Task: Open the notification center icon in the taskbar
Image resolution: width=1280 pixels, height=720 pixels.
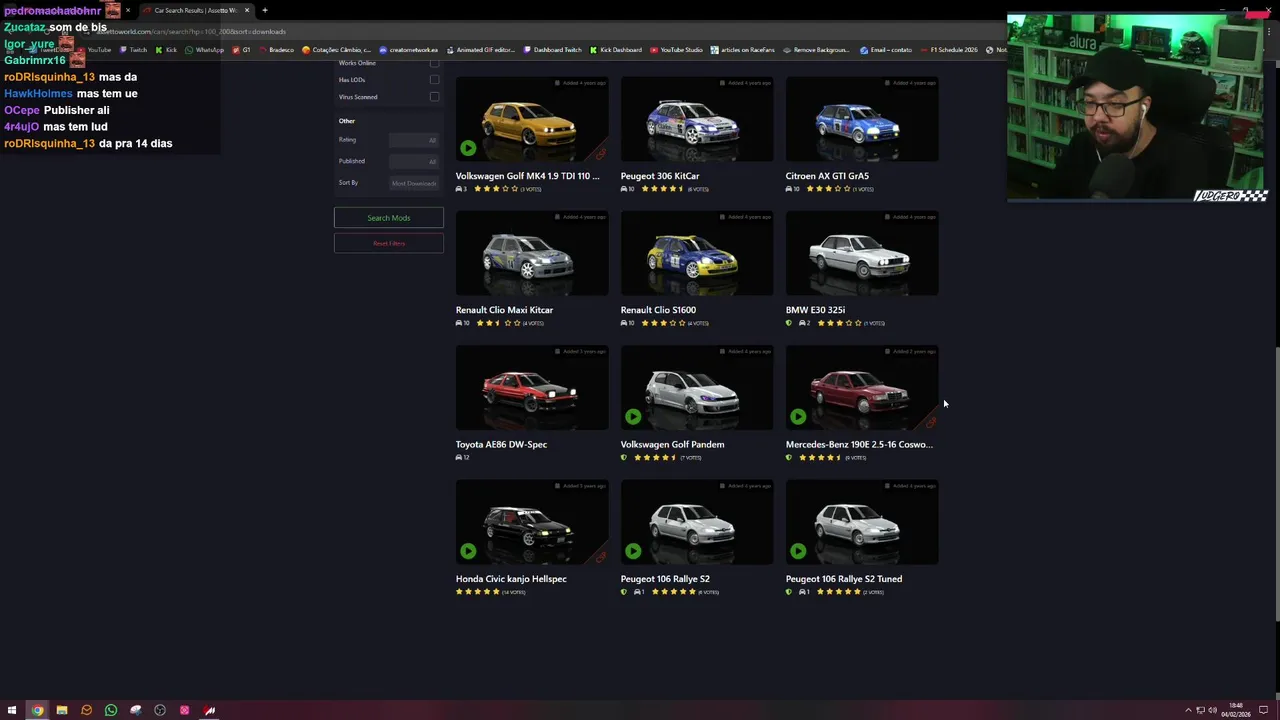Action: coord(1263,710)
